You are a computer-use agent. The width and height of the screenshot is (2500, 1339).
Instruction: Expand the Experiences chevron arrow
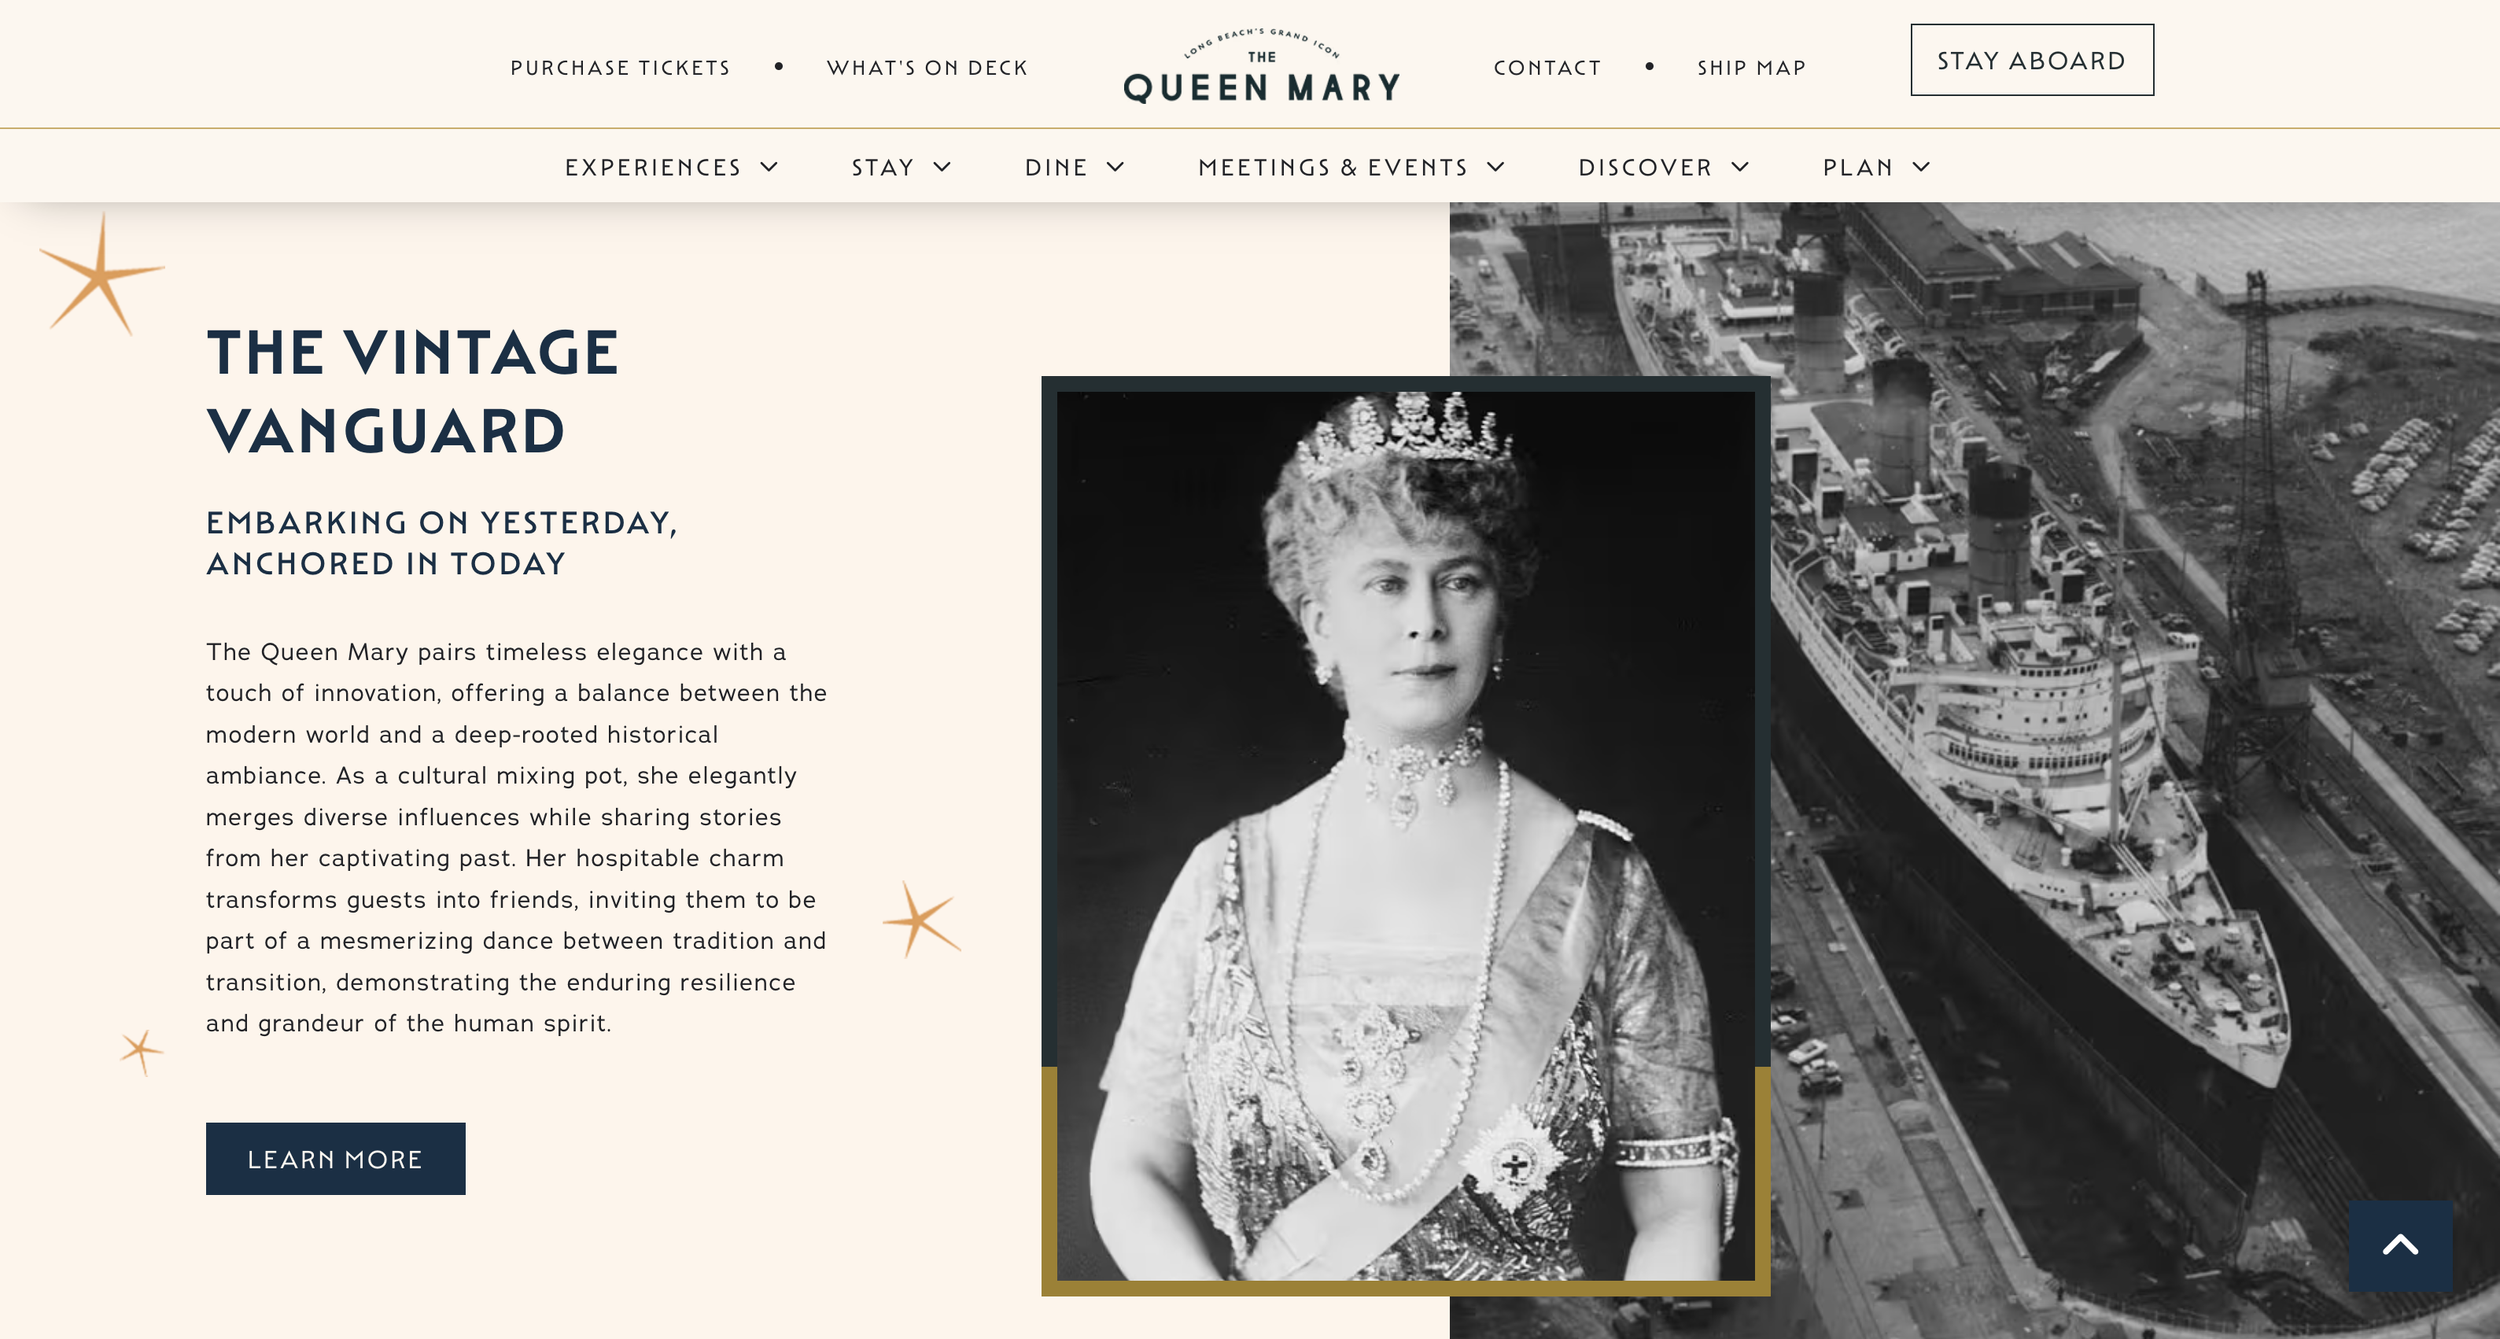click(769, 167)
